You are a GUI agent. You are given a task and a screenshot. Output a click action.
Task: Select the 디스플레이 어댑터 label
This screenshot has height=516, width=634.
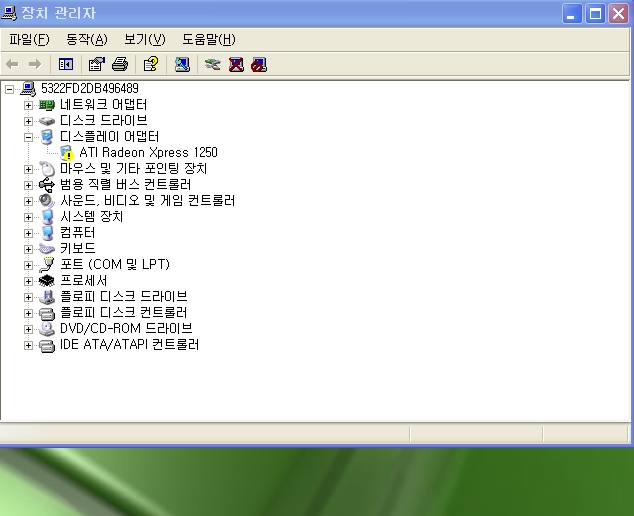click(110, 137)
